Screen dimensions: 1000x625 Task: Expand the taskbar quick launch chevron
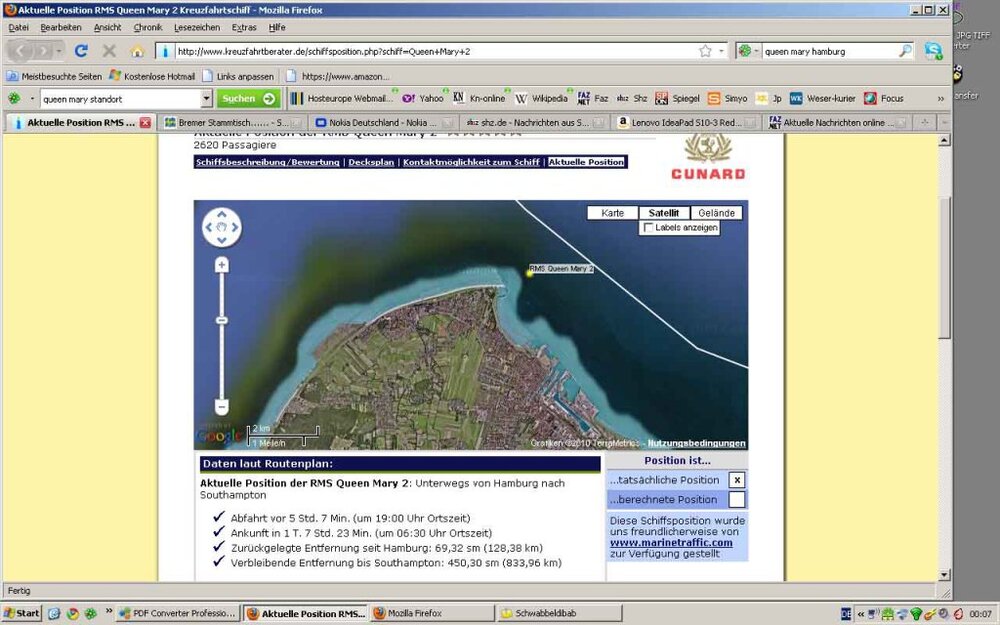pos(108,611)
